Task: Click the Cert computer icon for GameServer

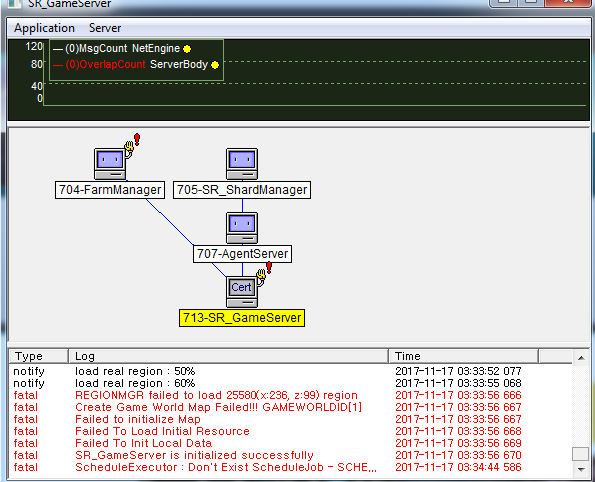Action: point(242,292)
